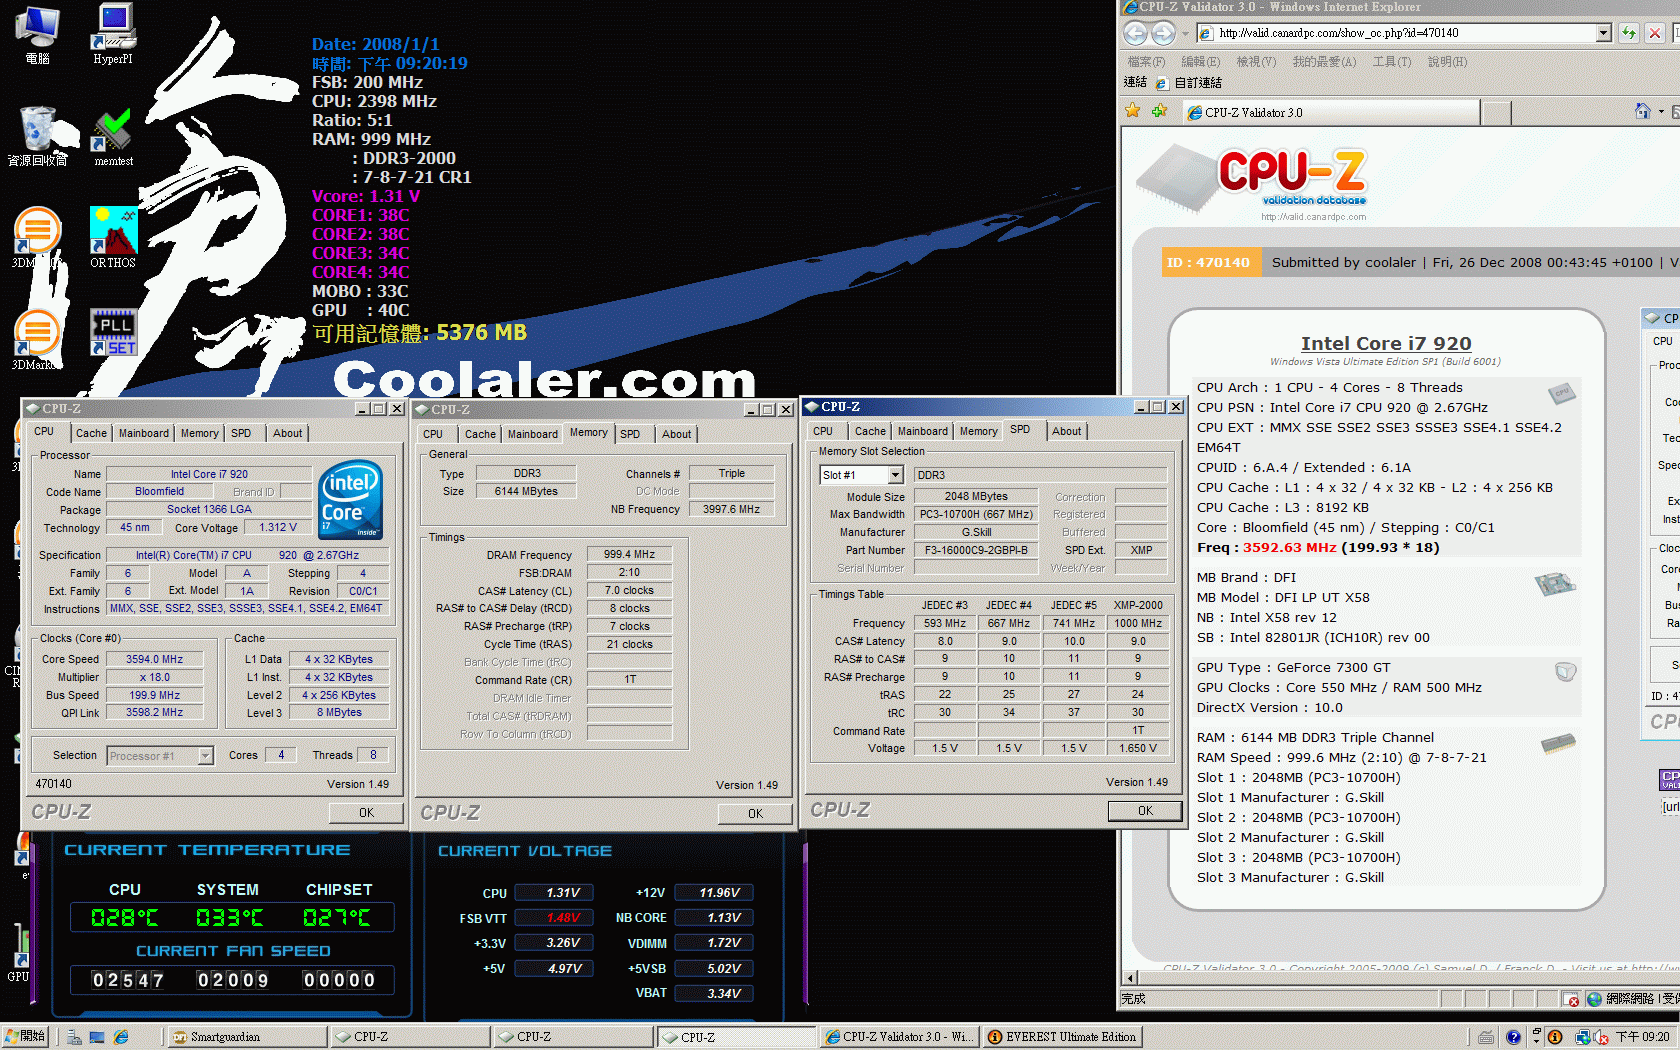Viewport: 1680px width, 1050px height.
Task: Select the CPU tab in the CPU-Z Memory window
Action: point(433,434)
